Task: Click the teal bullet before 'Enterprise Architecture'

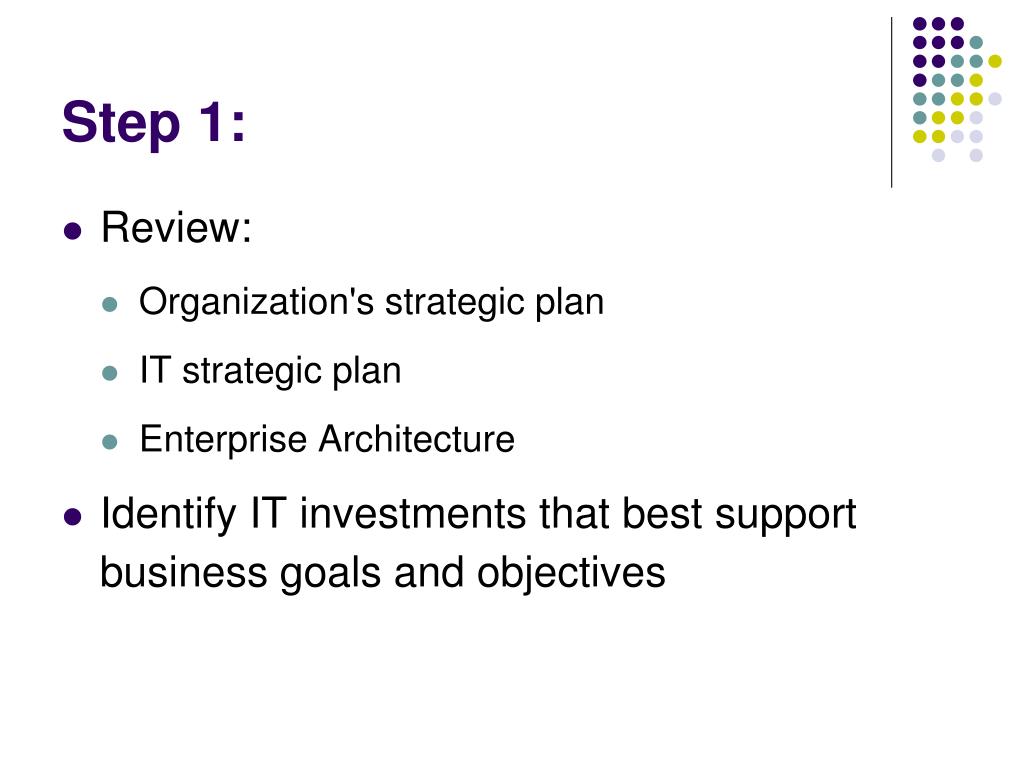Action: [x=110, y=442]
